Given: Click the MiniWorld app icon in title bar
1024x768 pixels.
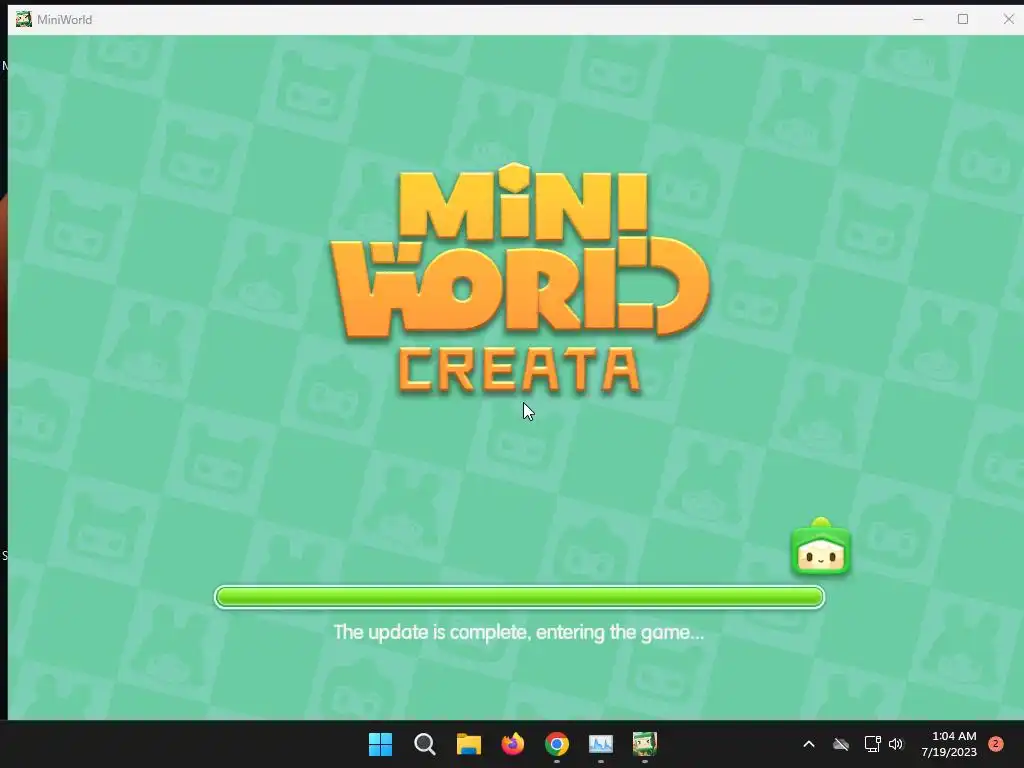Looking at the screenshot, I should (x=24, y=20).
